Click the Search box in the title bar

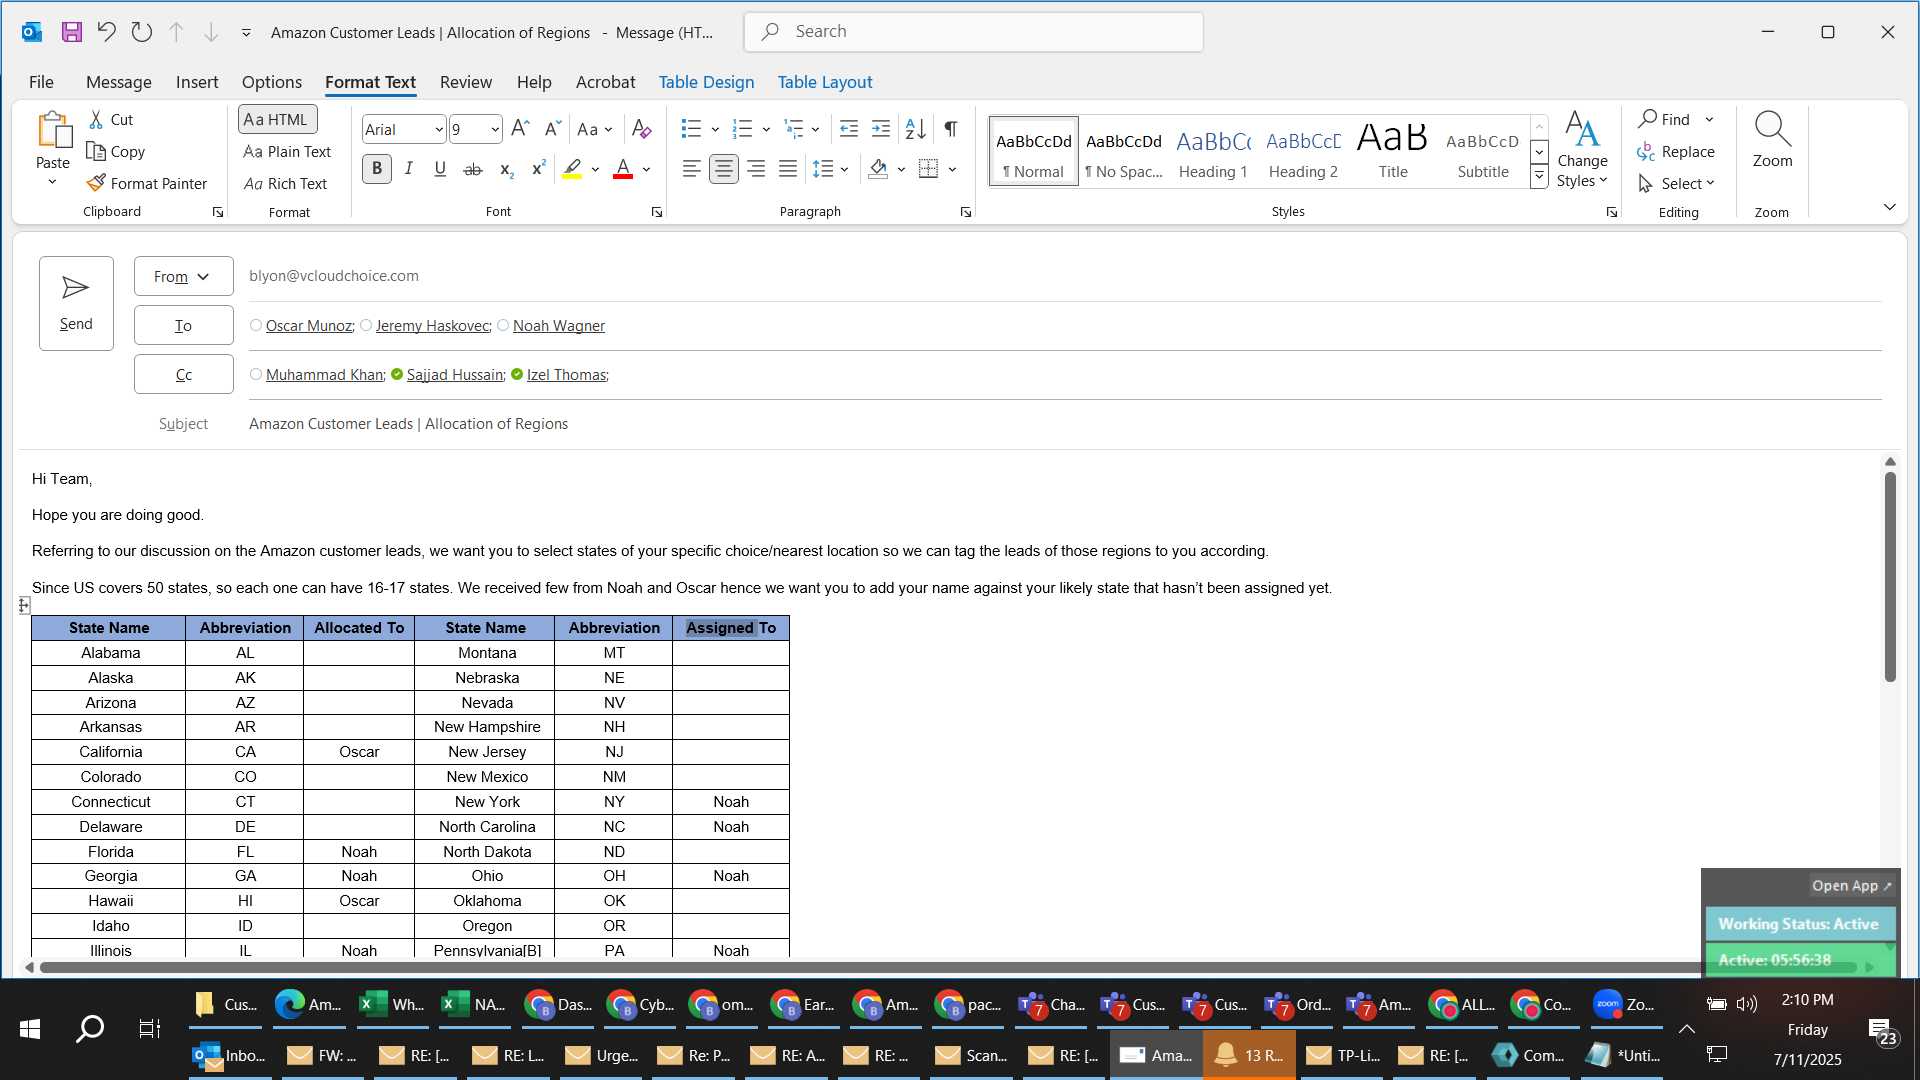973,32
